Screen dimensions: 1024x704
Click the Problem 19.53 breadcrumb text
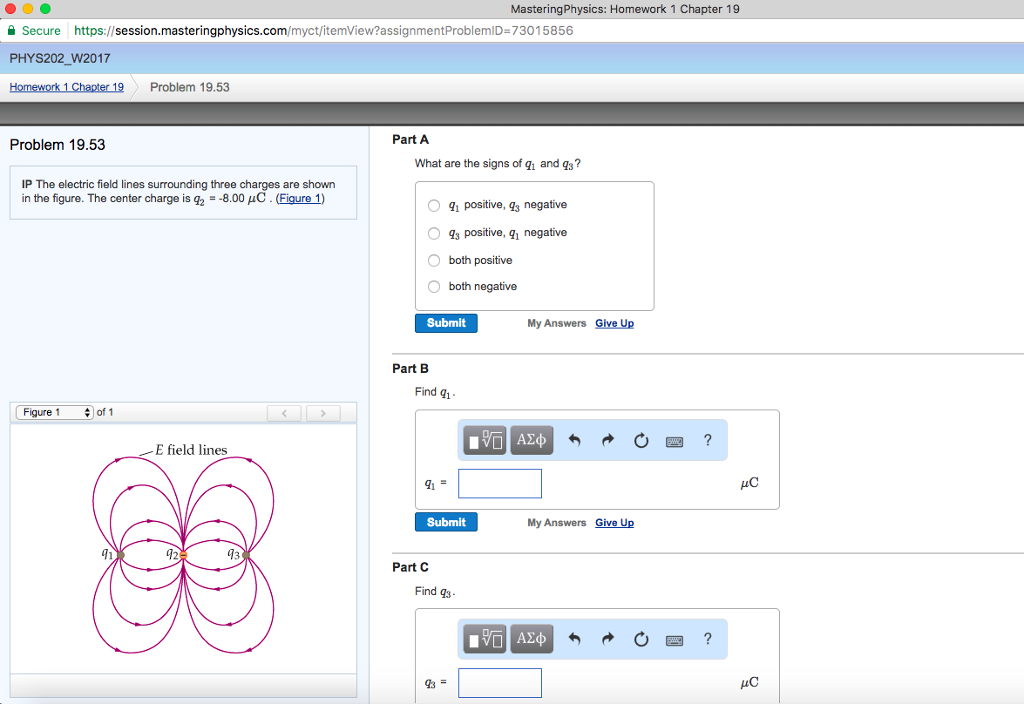[190, 88]
